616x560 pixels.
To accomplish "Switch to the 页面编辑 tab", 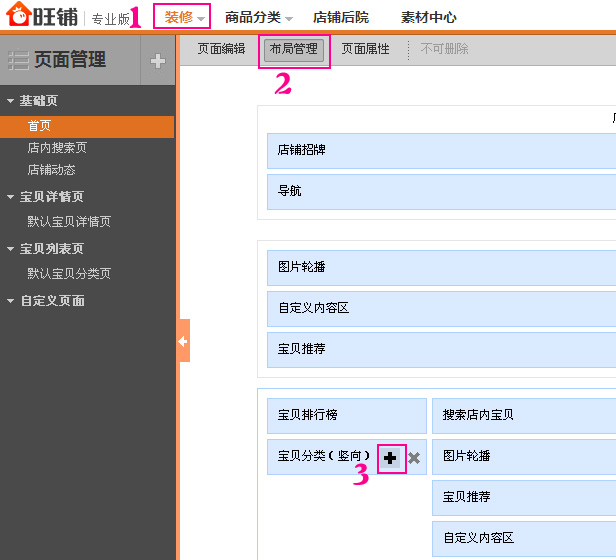I will coord(221,49).
